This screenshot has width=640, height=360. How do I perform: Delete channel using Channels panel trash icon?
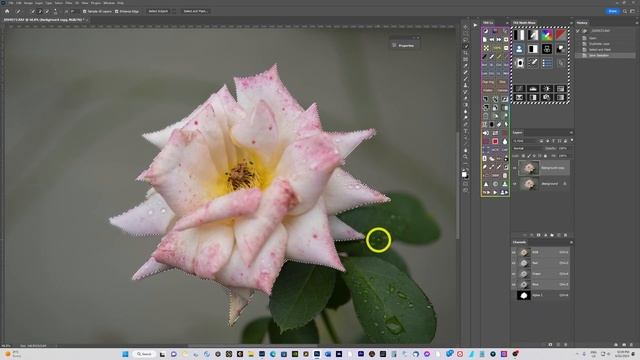click(566, 345)
